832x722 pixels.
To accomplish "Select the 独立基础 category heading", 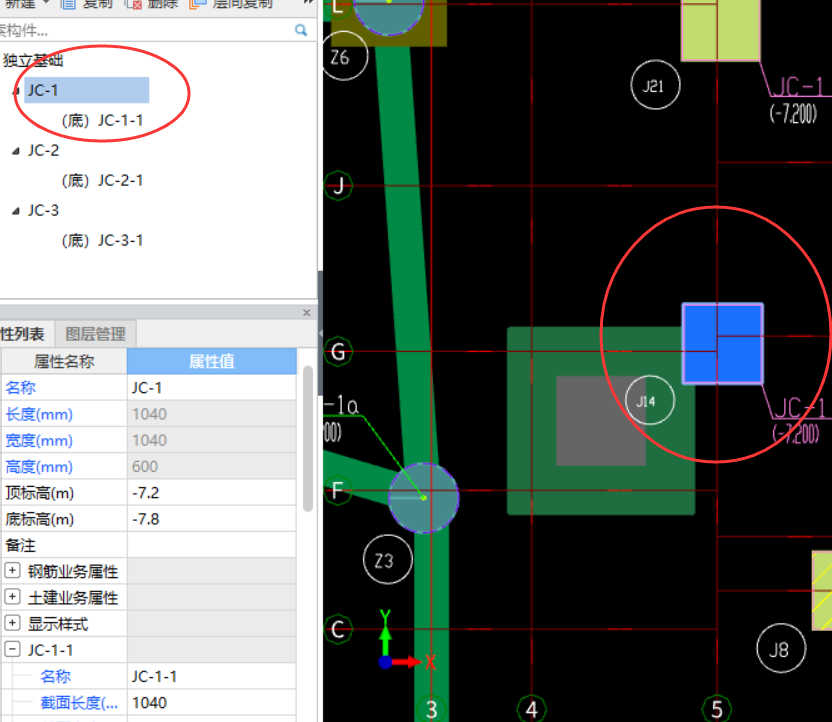I will pyautogui.click(x=33, y=60).
